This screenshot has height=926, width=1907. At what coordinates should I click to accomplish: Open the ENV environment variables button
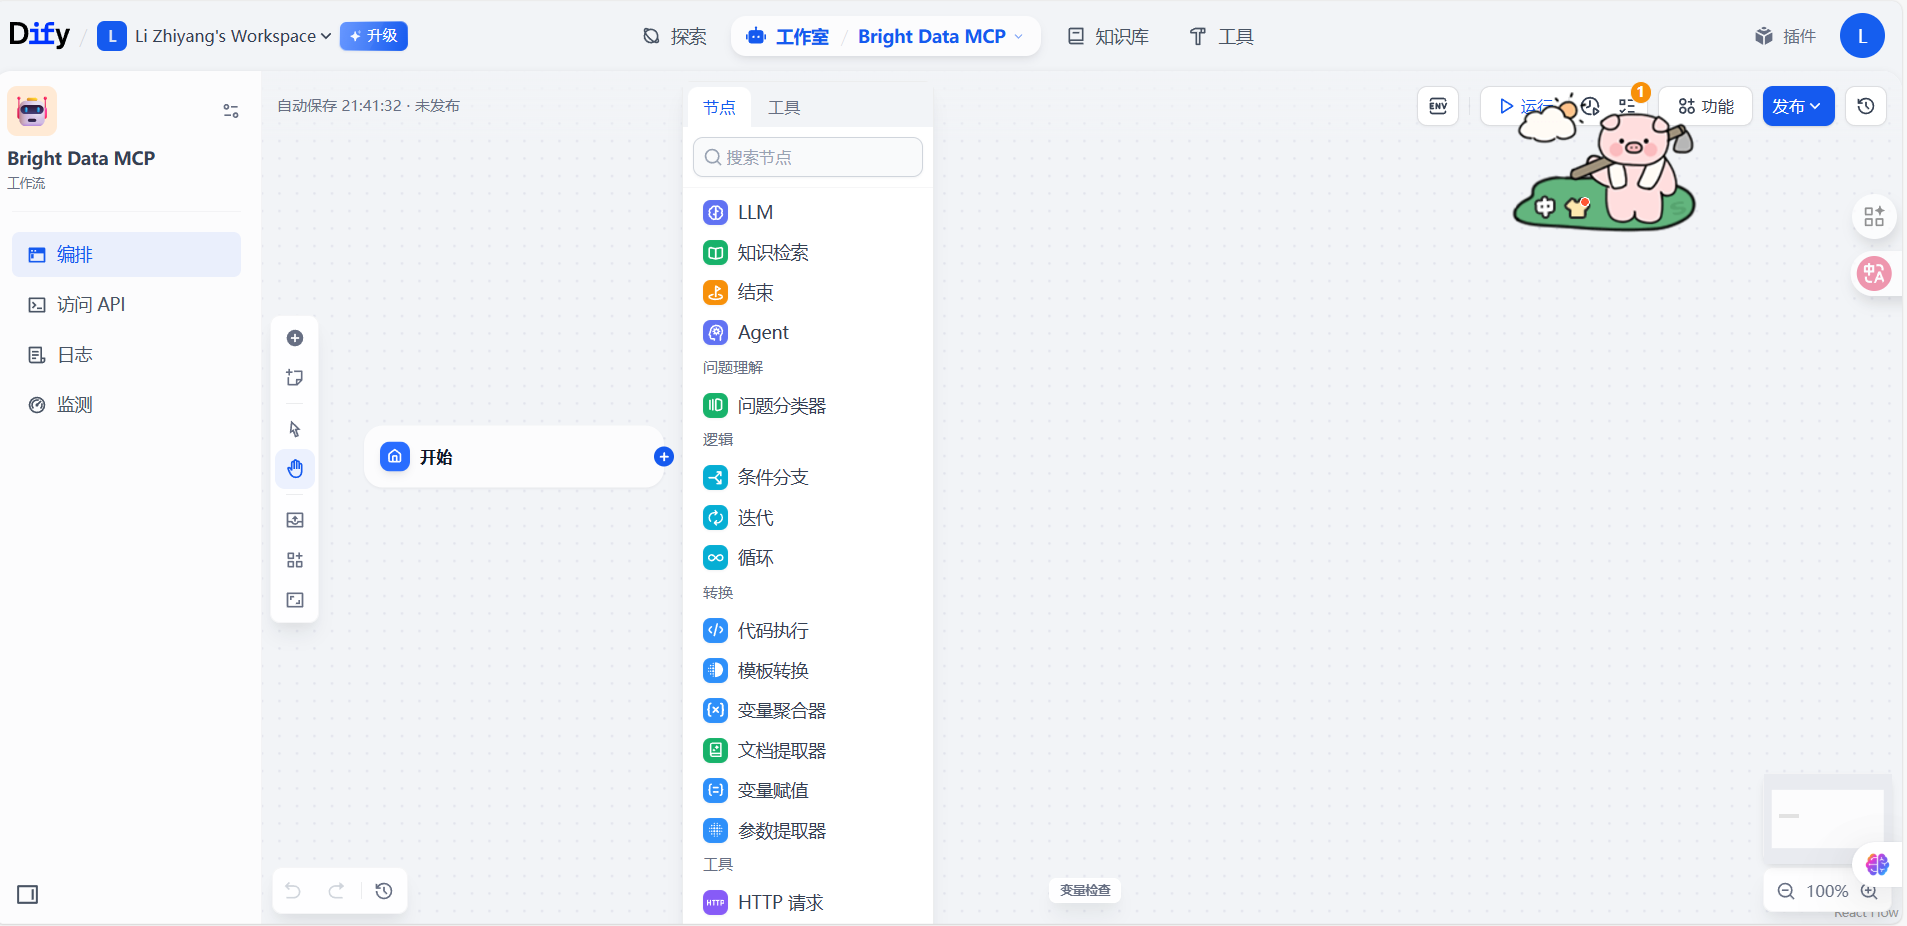tap(1438, 106)
